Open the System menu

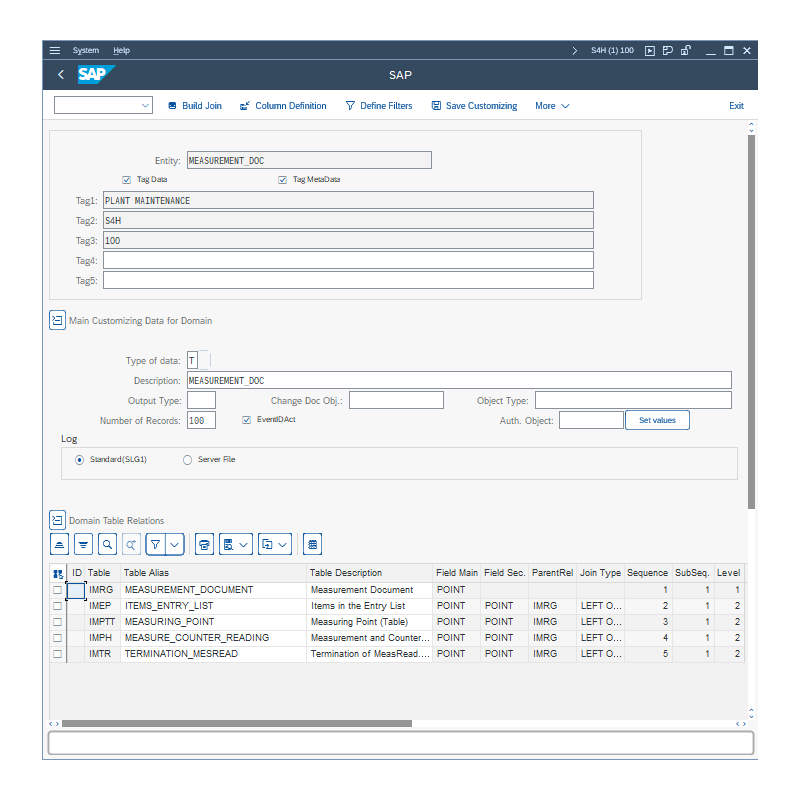(86, 50)
